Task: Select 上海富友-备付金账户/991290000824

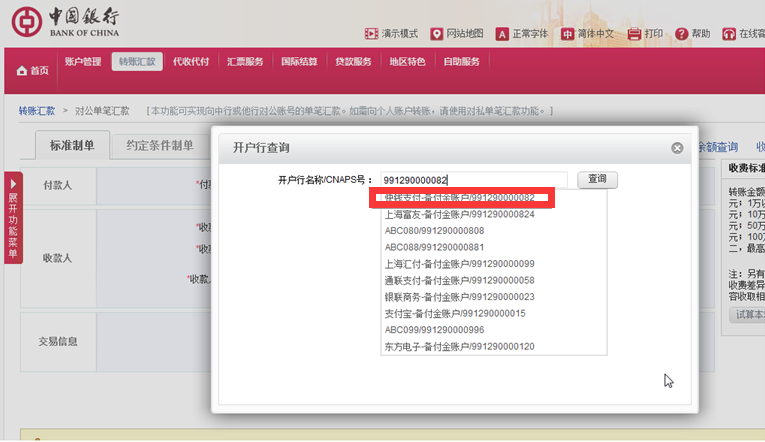Action: [460, 214]
